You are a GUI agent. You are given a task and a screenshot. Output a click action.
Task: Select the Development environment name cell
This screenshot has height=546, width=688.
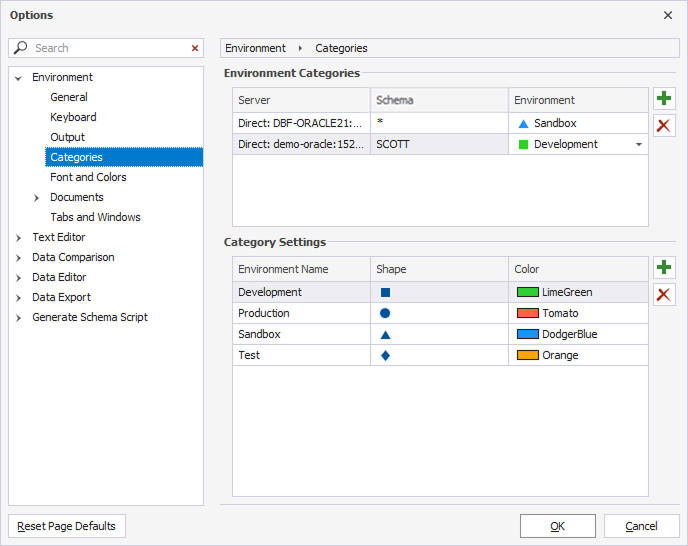click(x=301, y=292)
